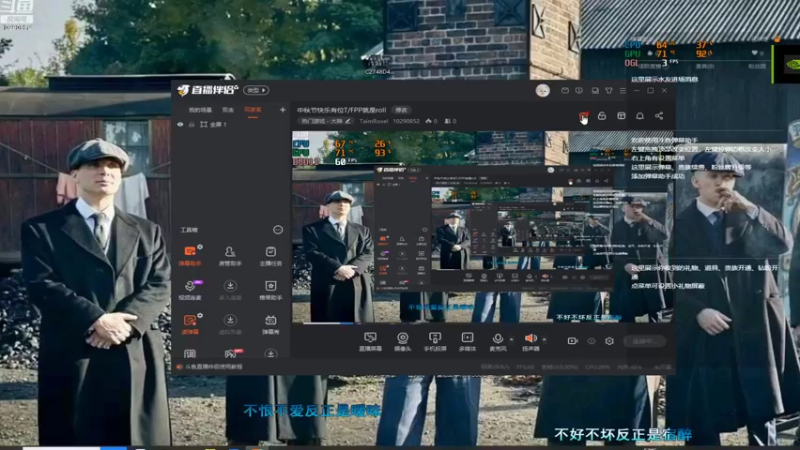
Task: Open the chat message icon in title bar
Action: [579, 90]
